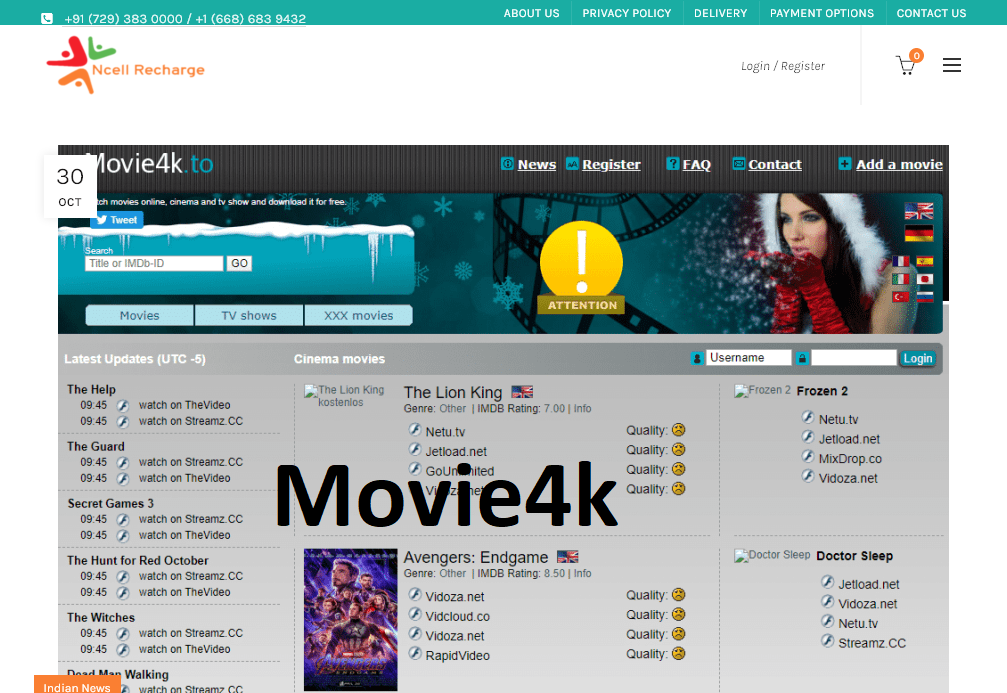
Task: Open the hamburger menu icon
Action: point(952,65)
